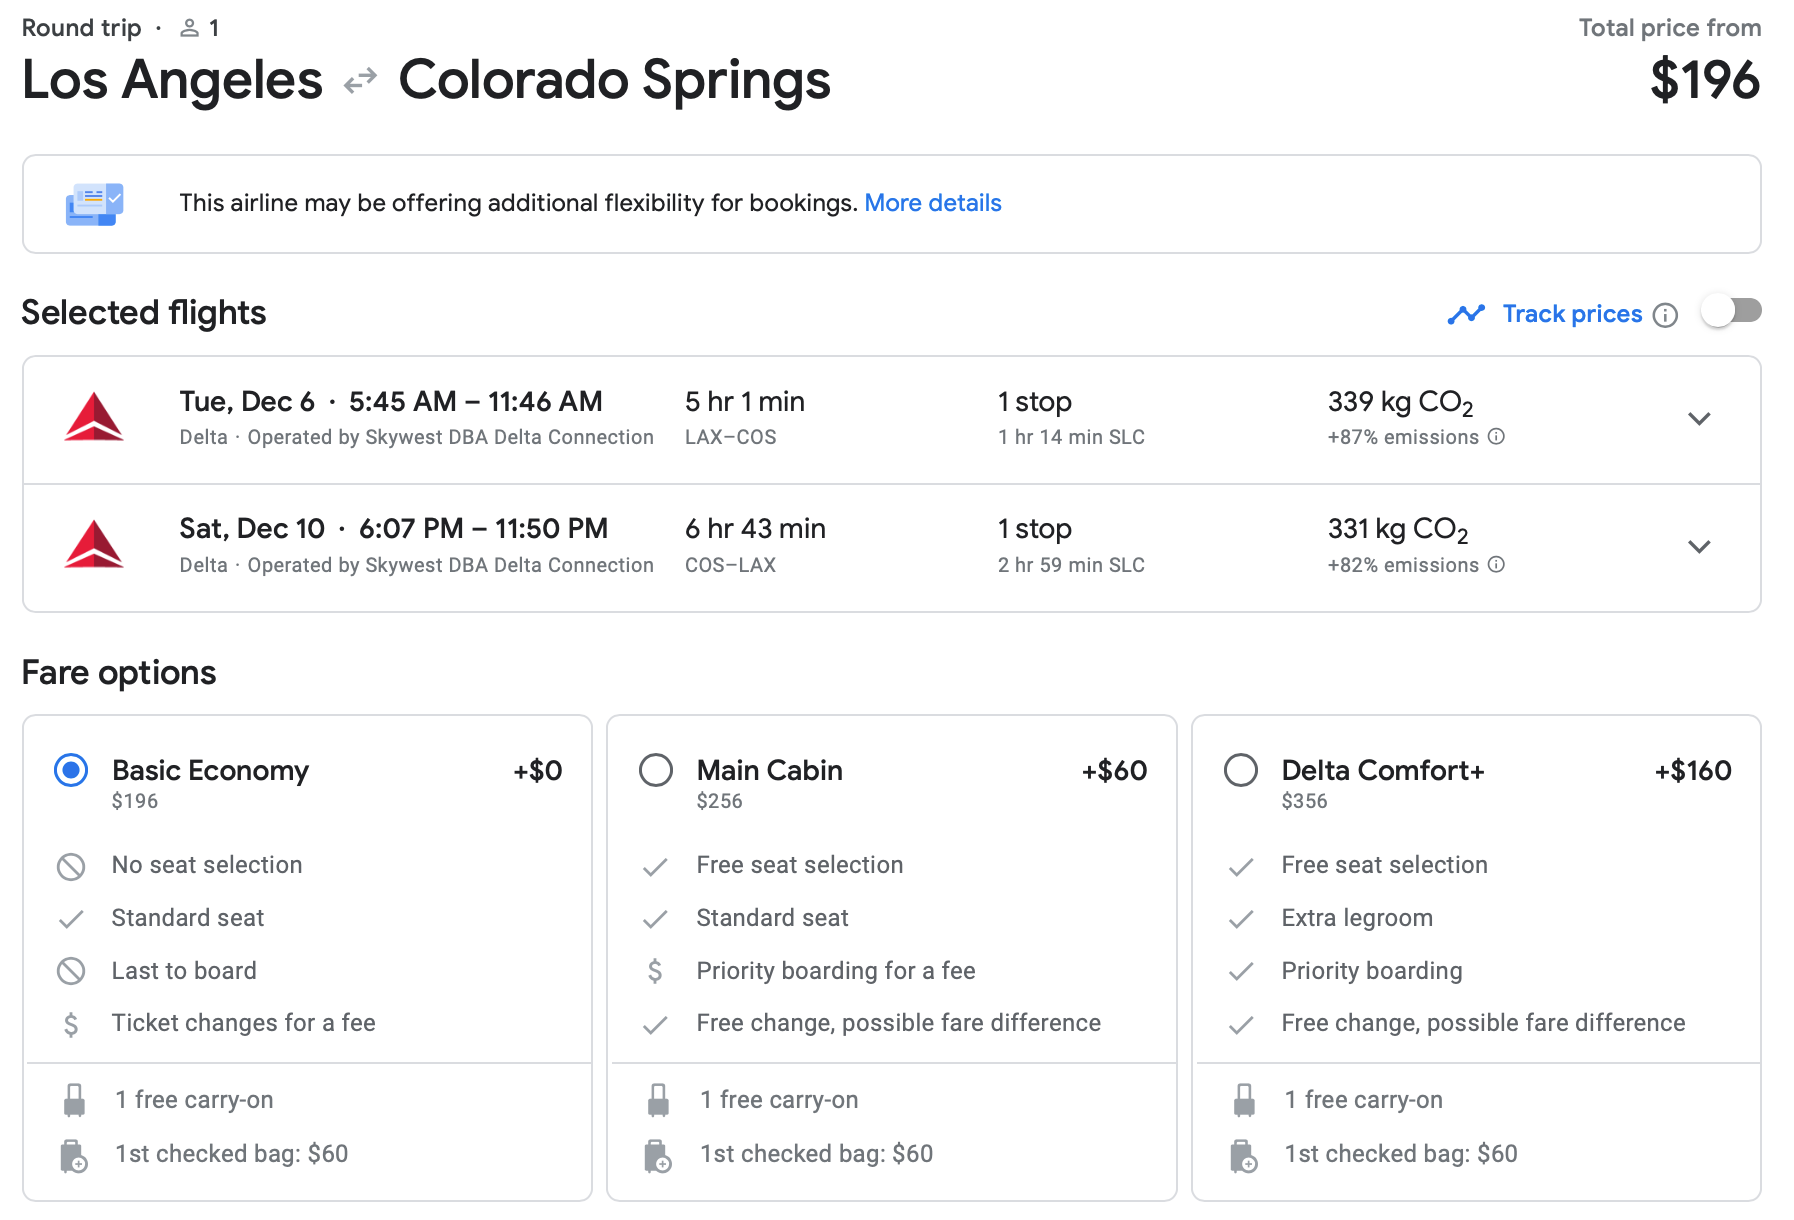Click the Delta Comfort+ fare title
Viewport: 1794px width, 1220px height.
pyautogui.click(x=1382, y=770)
